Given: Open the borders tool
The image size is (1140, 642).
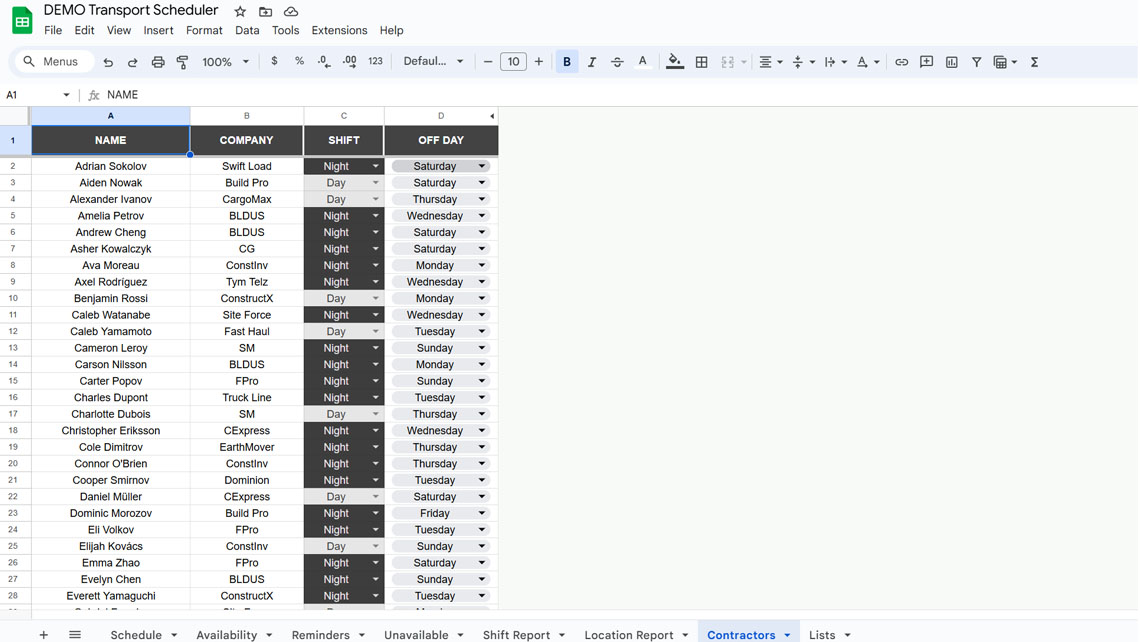Looking at the screenshot, I should [702, 62].
